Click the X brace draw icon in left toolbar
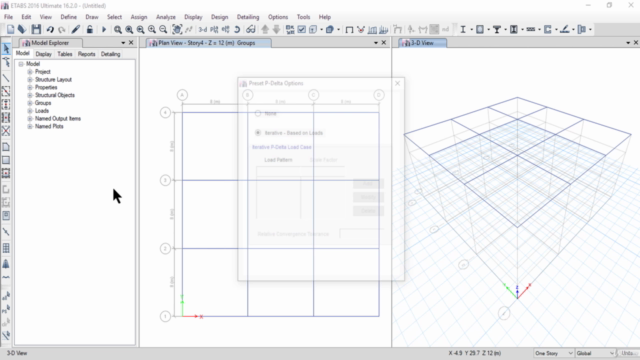Screen dimensions: 640x360 pos(6,131)
